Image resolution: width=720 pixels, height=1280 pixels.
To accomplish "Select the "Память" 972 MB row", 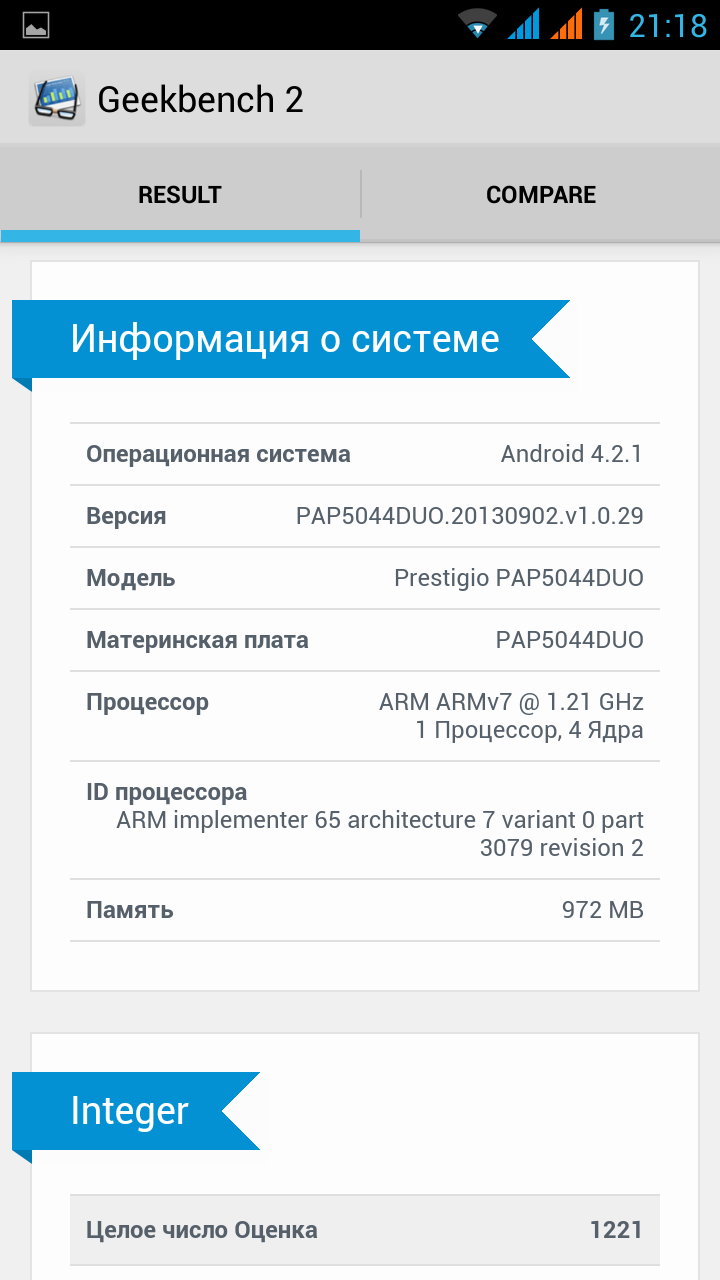I will (x=365, y=910).
